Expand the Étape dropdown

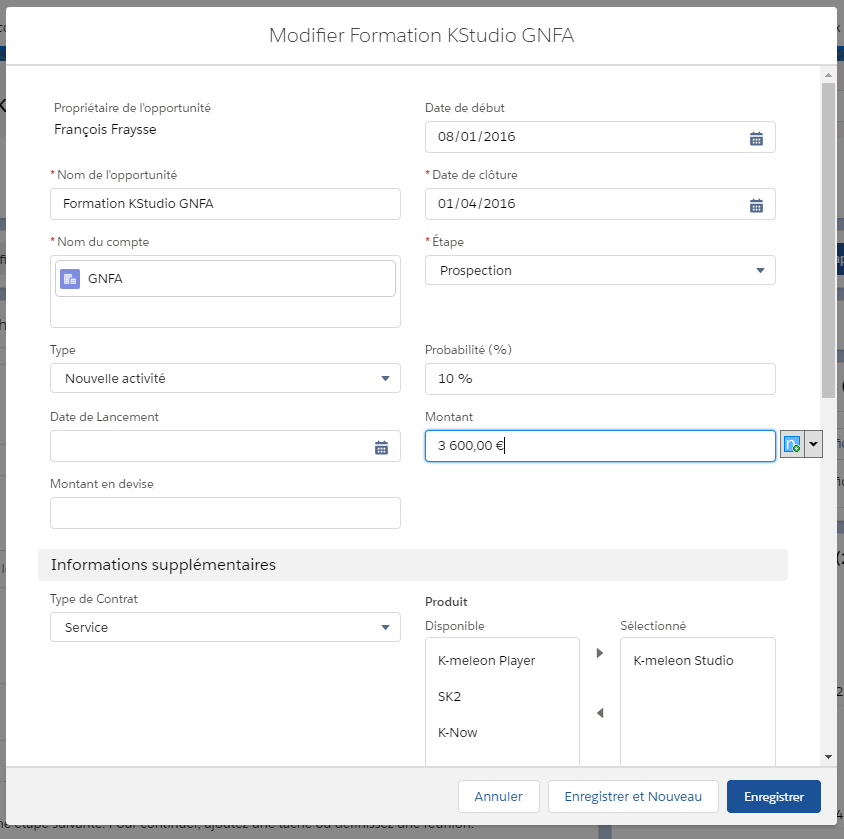tap(759, 270)
